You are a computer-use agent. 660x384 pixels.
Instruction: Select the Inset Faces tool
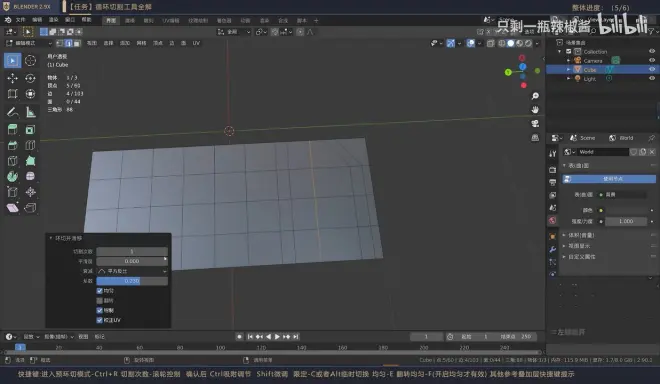tap(30, 130)
